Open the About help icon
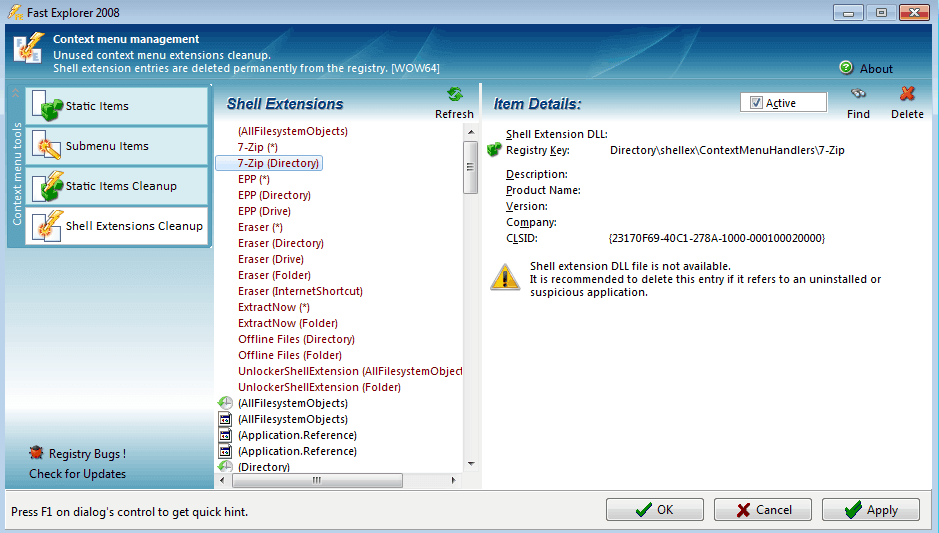 click(846, 68)
